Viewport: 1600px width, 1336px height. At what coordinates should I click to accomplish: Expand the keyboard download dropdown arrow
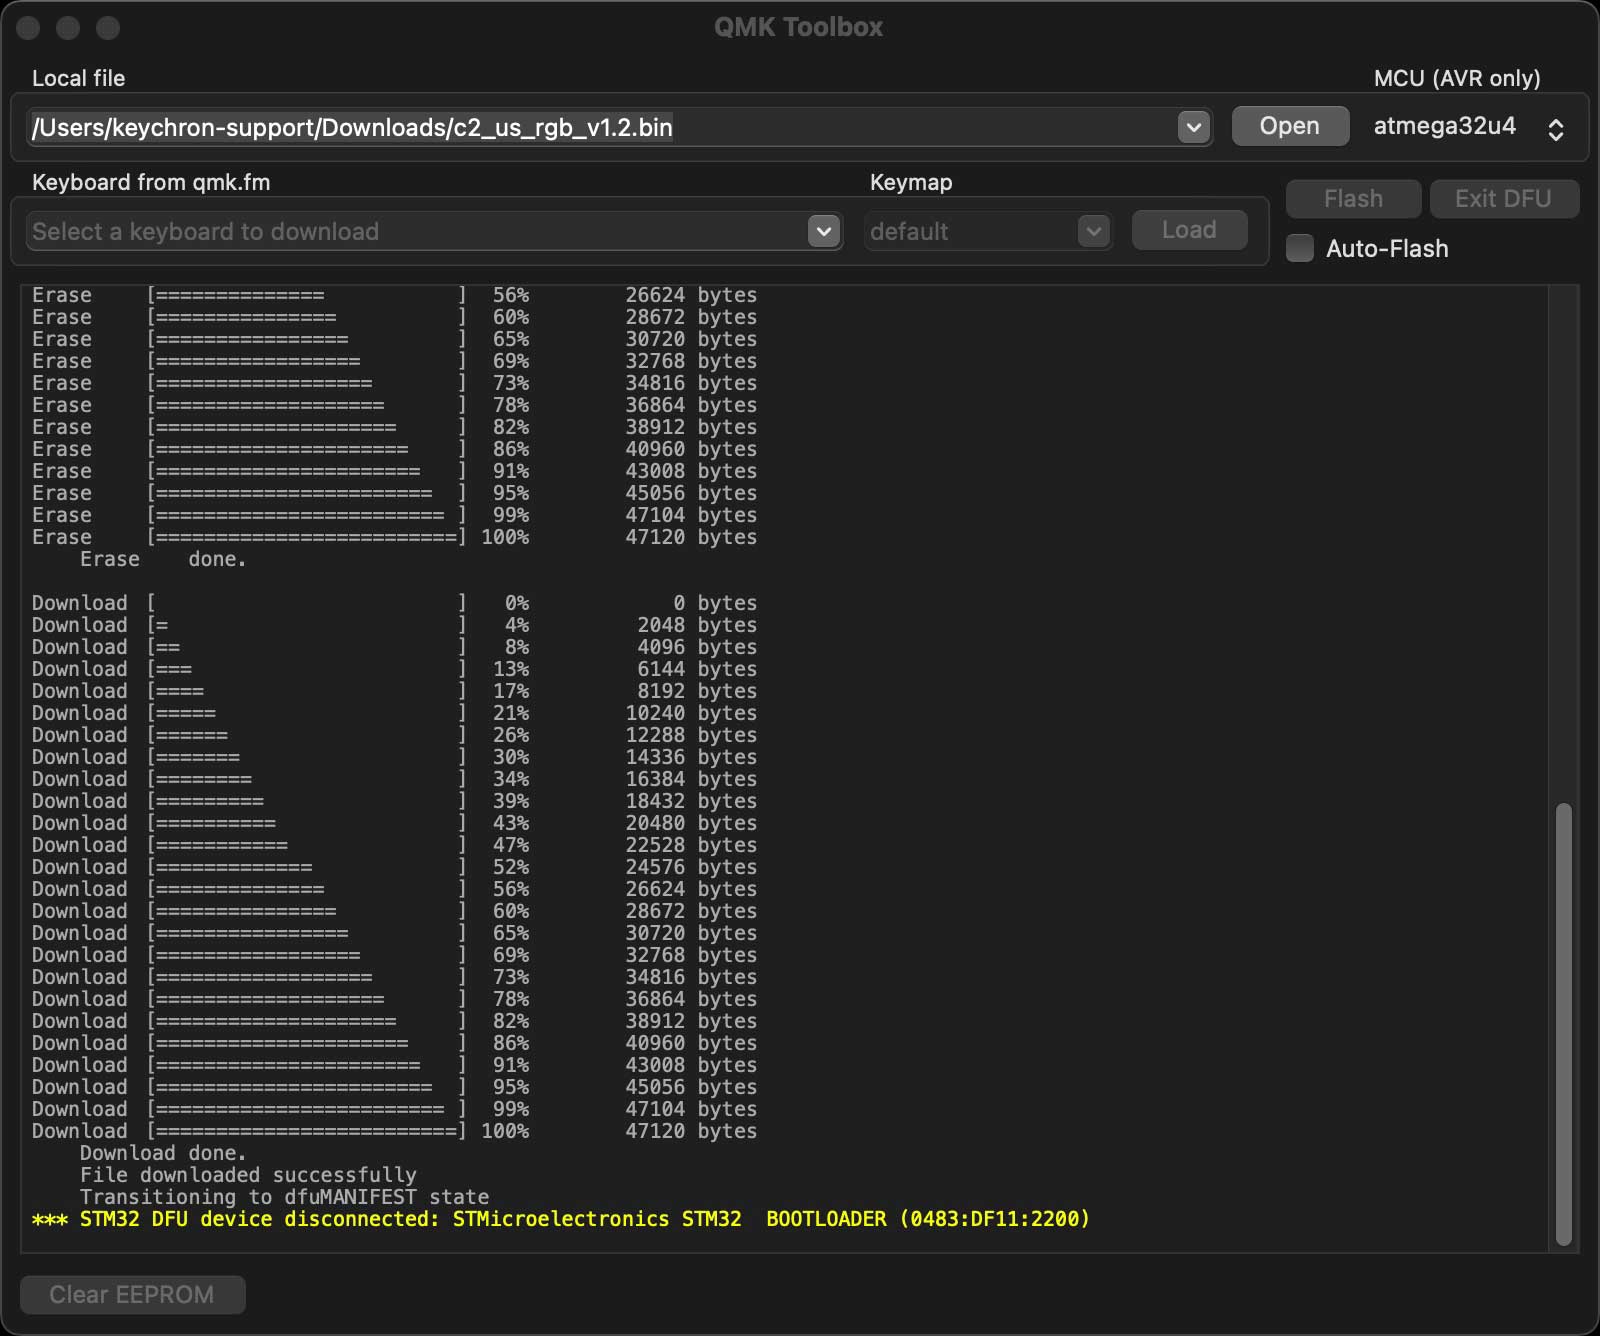click(x=823, y=231)
